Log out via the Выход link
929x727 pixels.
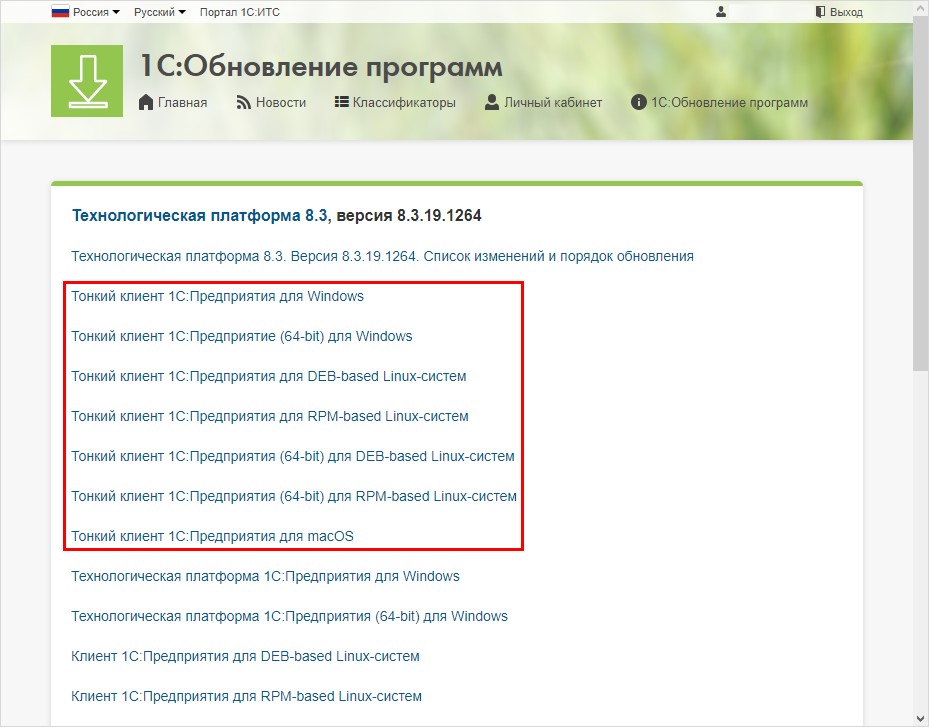(846, 12)
